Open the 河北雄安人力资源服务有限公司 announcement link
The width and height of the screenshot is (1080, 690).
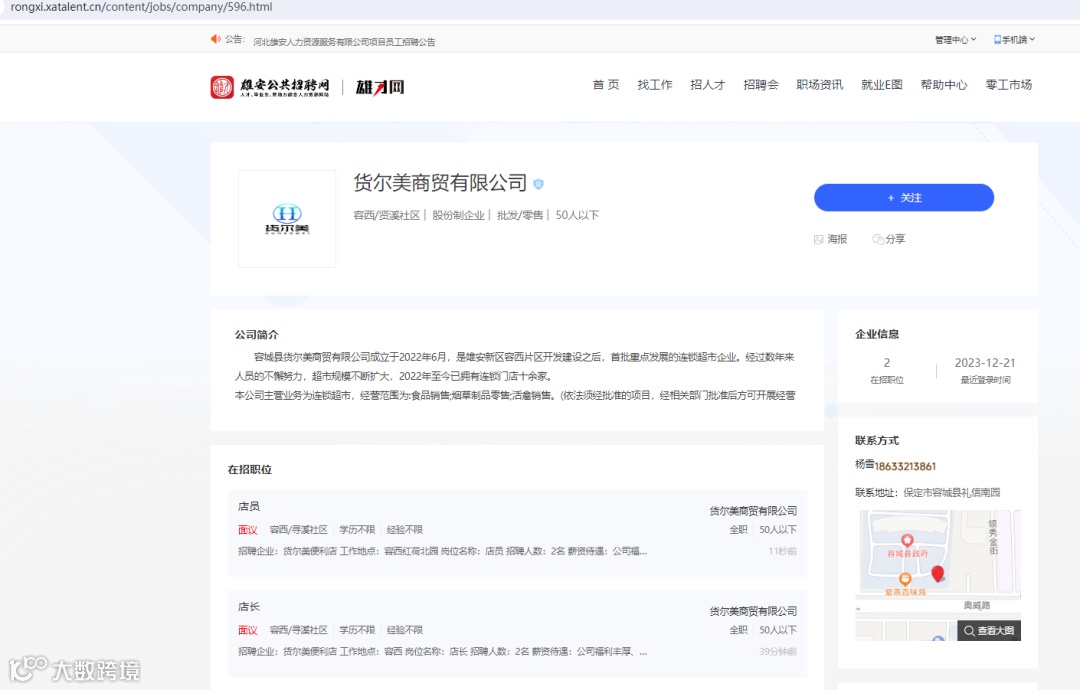click(344, 42)
